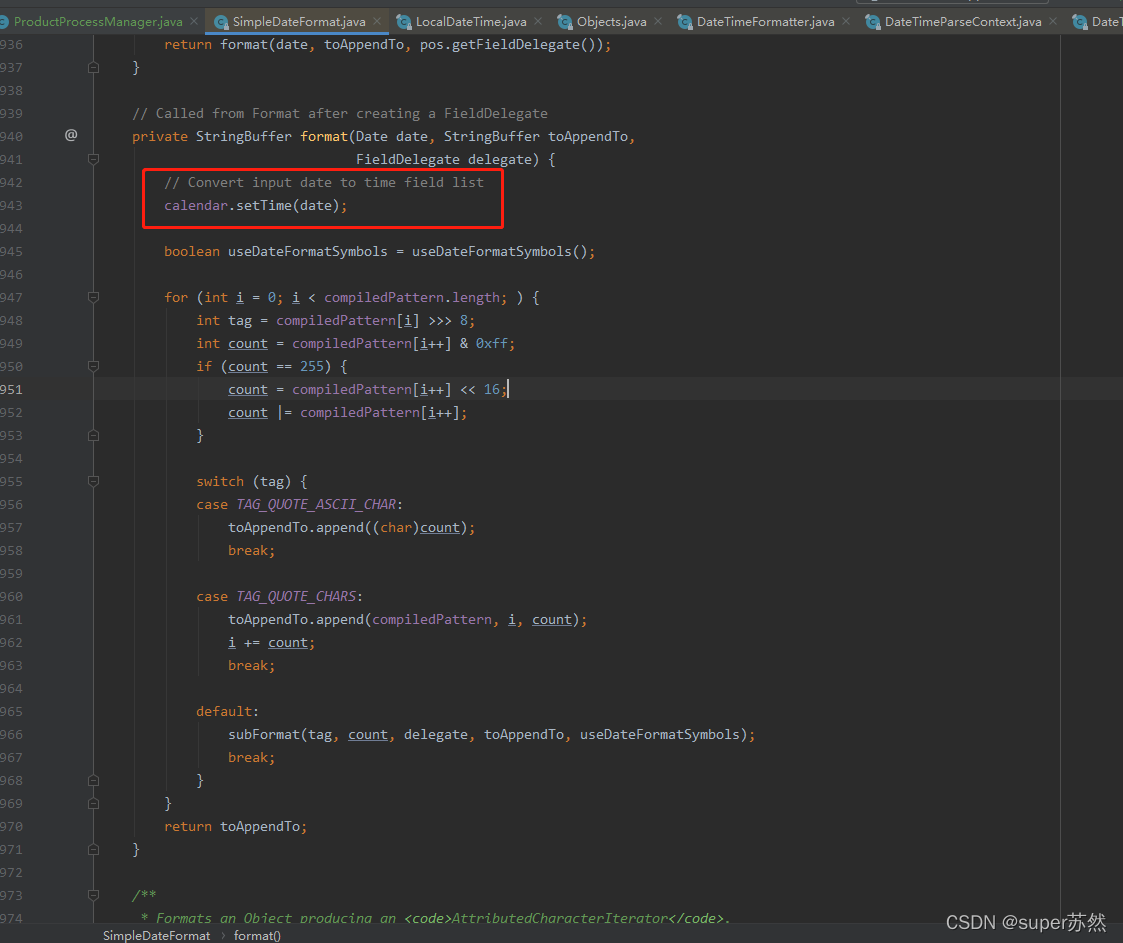1123x943 pixels.
Task: Click the class icon on DateTimeFormatter.java tab
Action: click(685, 22)
